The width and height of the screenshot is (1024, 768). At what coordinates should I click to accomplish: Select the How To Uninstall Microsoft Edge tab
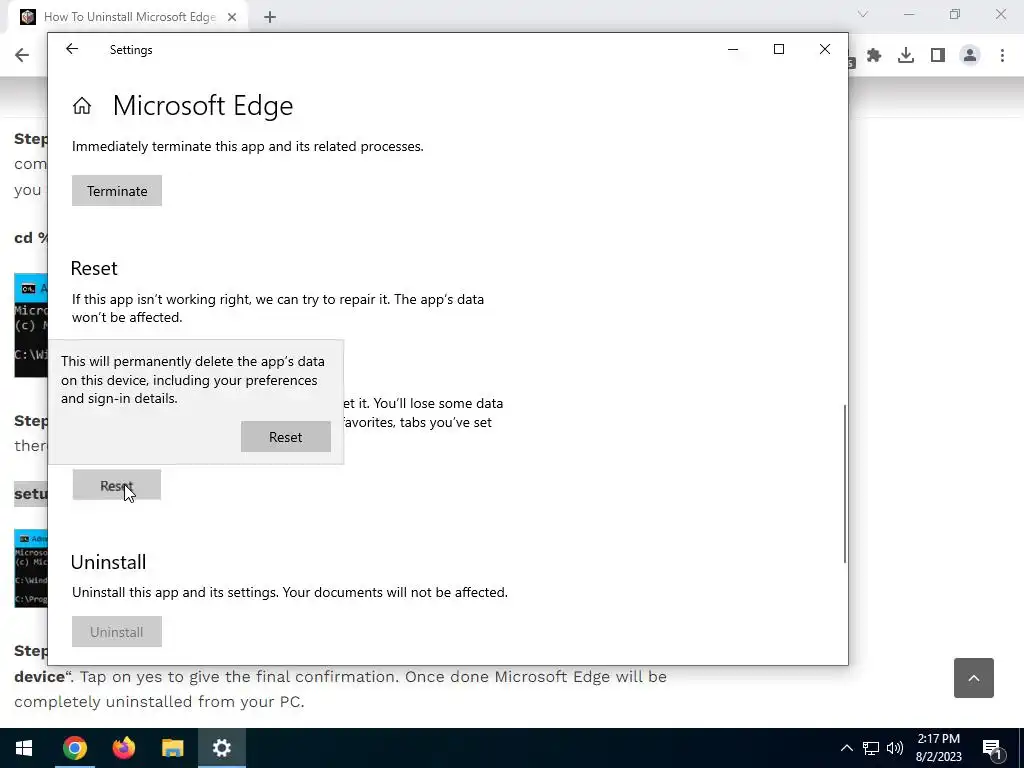[x=129, y=17]
